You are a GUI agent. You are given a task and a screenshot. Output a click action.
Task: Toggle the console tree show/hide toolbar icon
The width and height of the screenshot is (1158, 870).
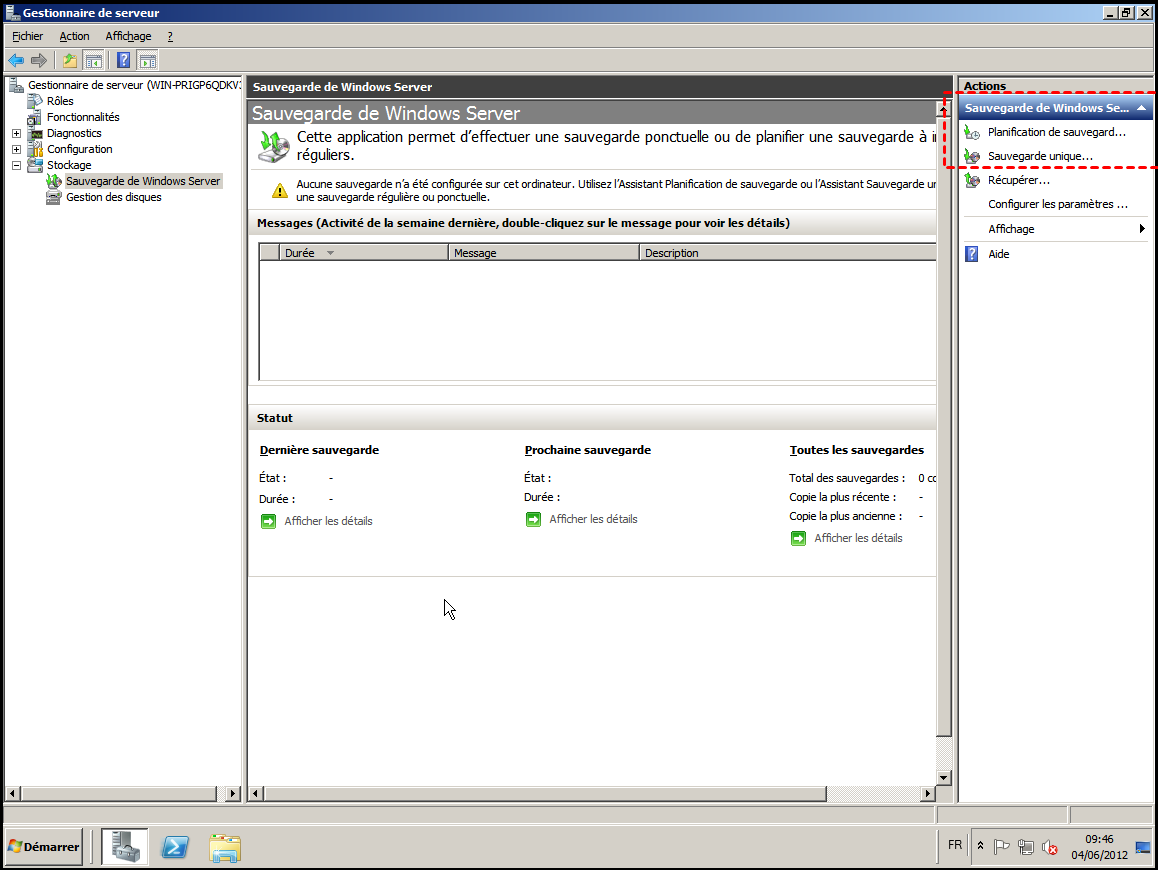(93, 60)
